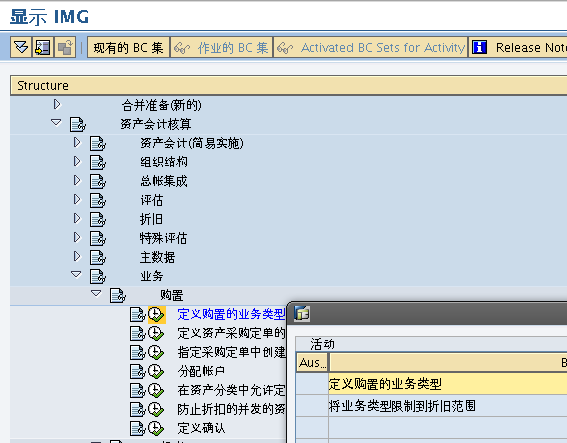This screenshot has width=567, height=443.
Task: Open the documentation icon for 折旧 node
Action: pyautogui.click(x=98, y=219)
